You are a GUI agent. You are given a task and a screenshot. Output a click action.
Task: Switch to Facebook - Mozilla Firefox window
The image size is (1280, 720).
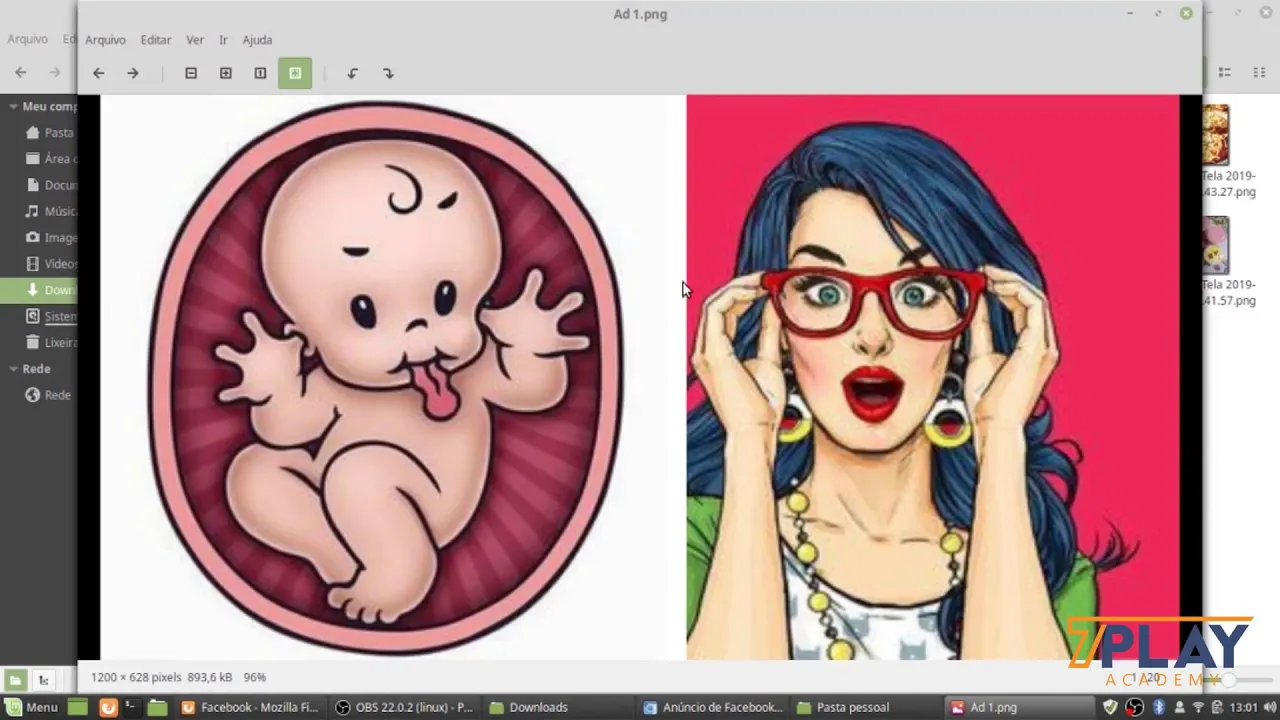pos(250,707)
